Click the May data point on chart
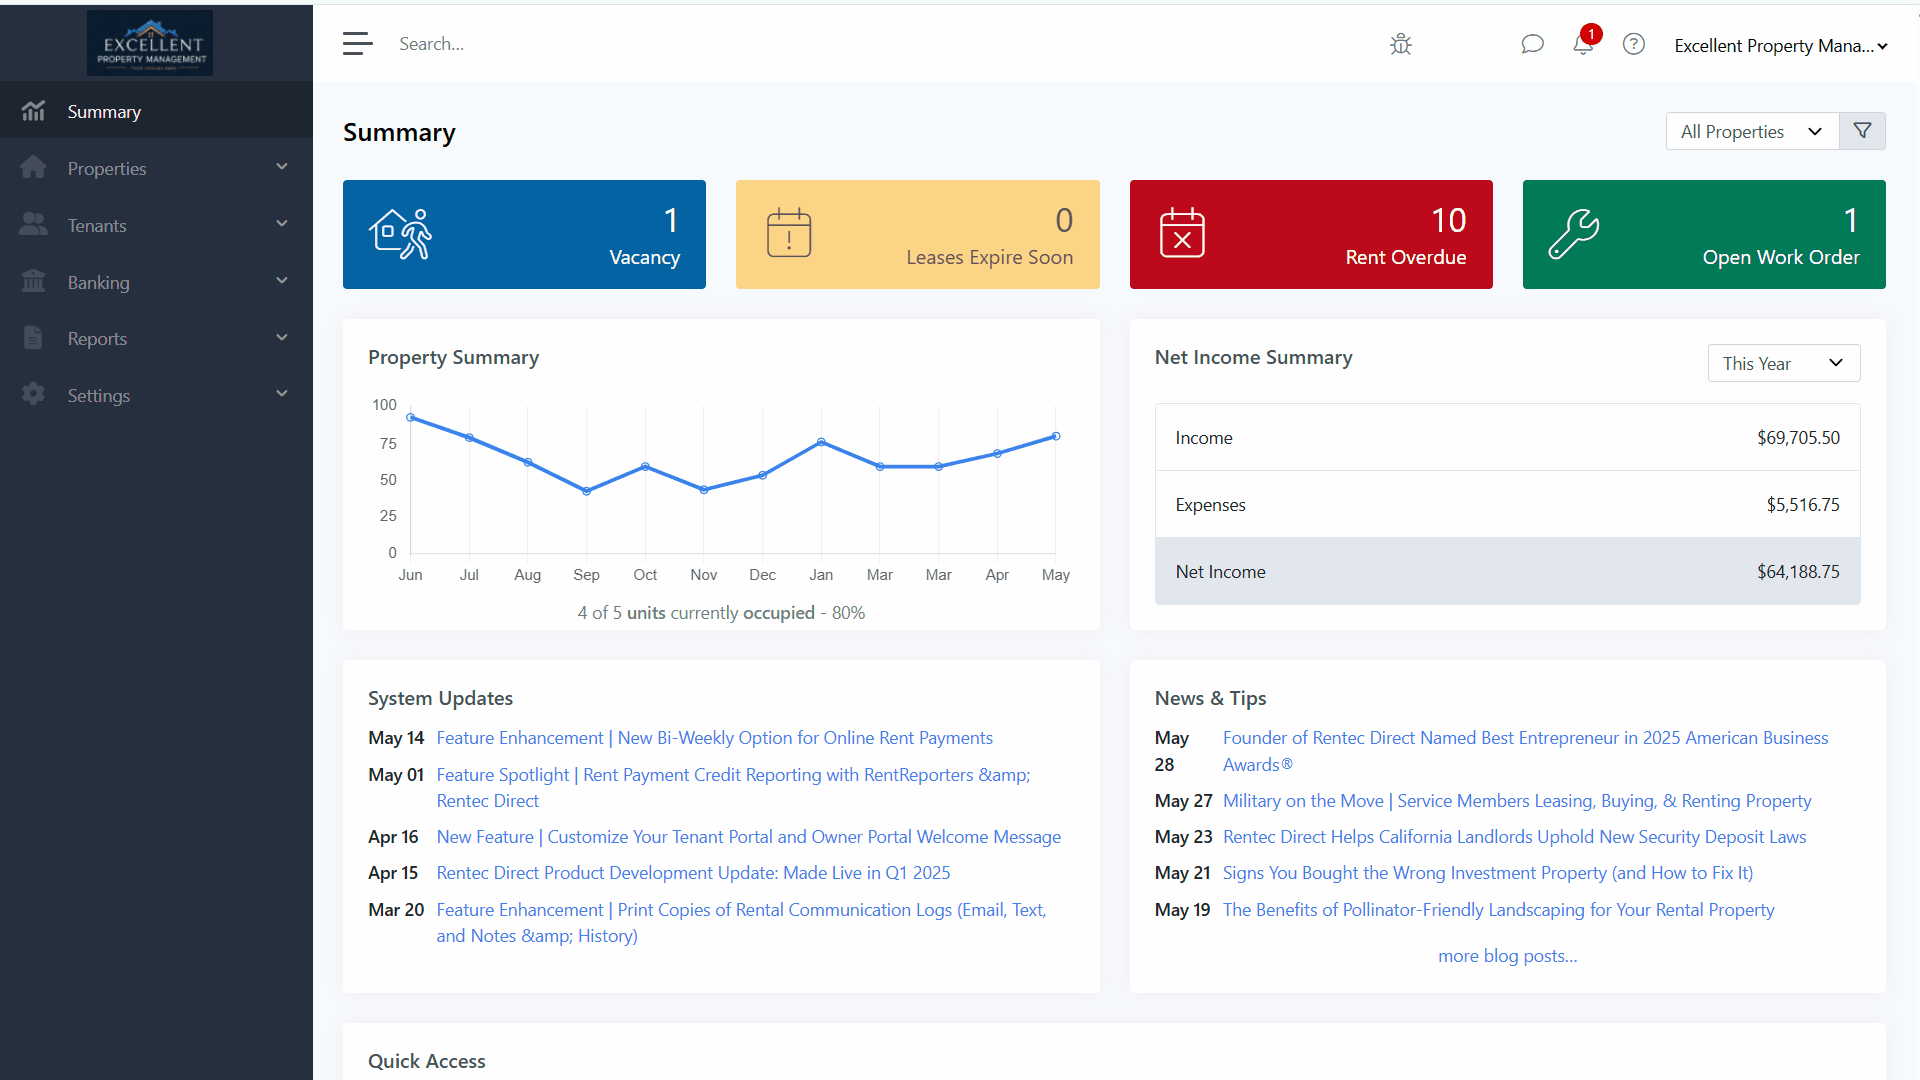The width and height of the screenshot is (1920, 1080). (x=1055, y=436)
